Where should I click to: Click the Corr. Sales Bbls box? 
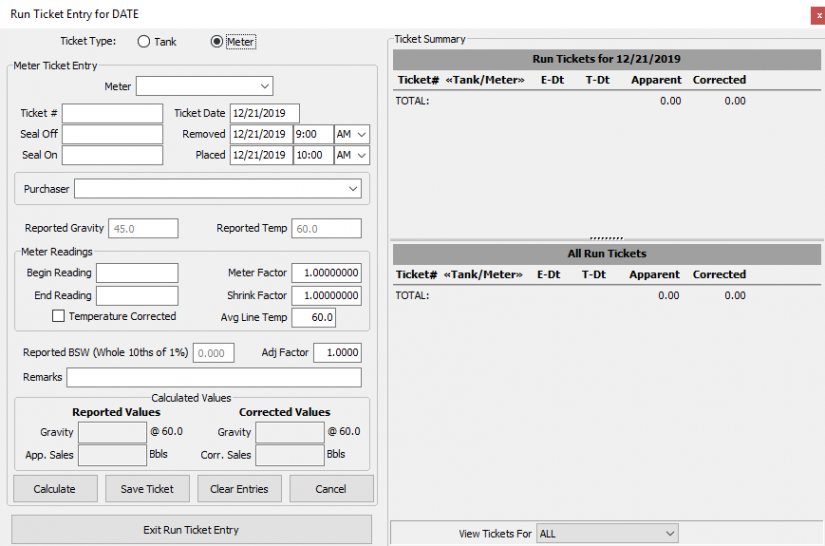290,455
